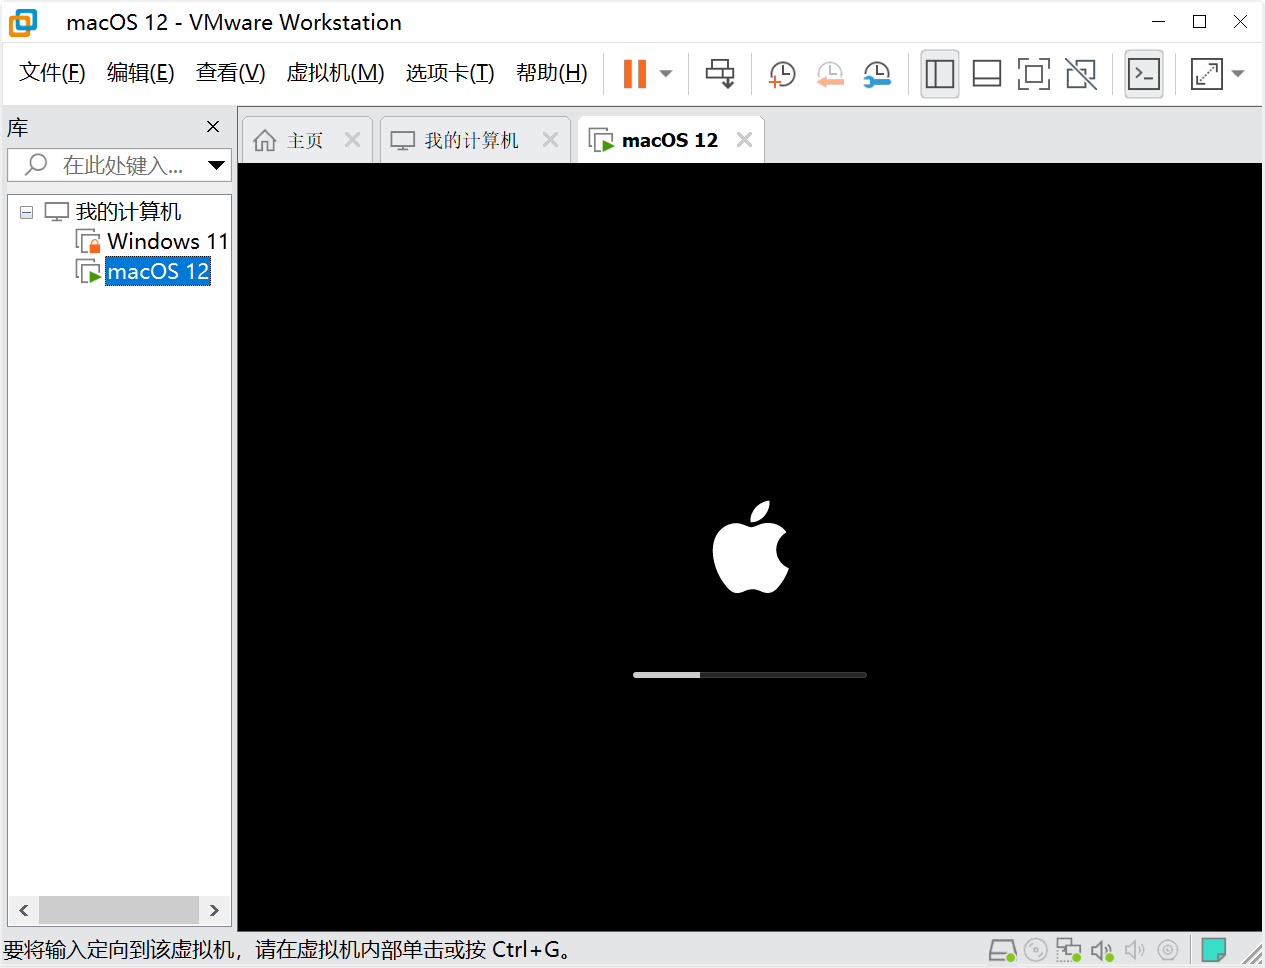
Task: Open the 选项卡(T) menu
Action: (450, 73)
